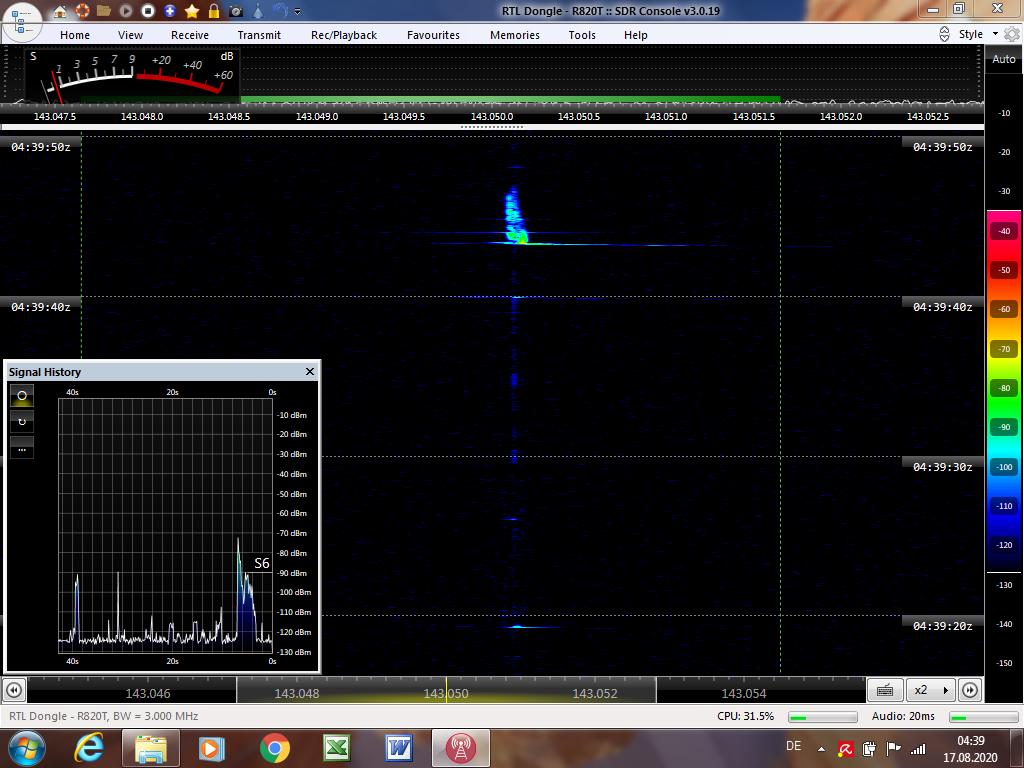Click the splitter dots below frequency scale

click(x=492, y=127)
